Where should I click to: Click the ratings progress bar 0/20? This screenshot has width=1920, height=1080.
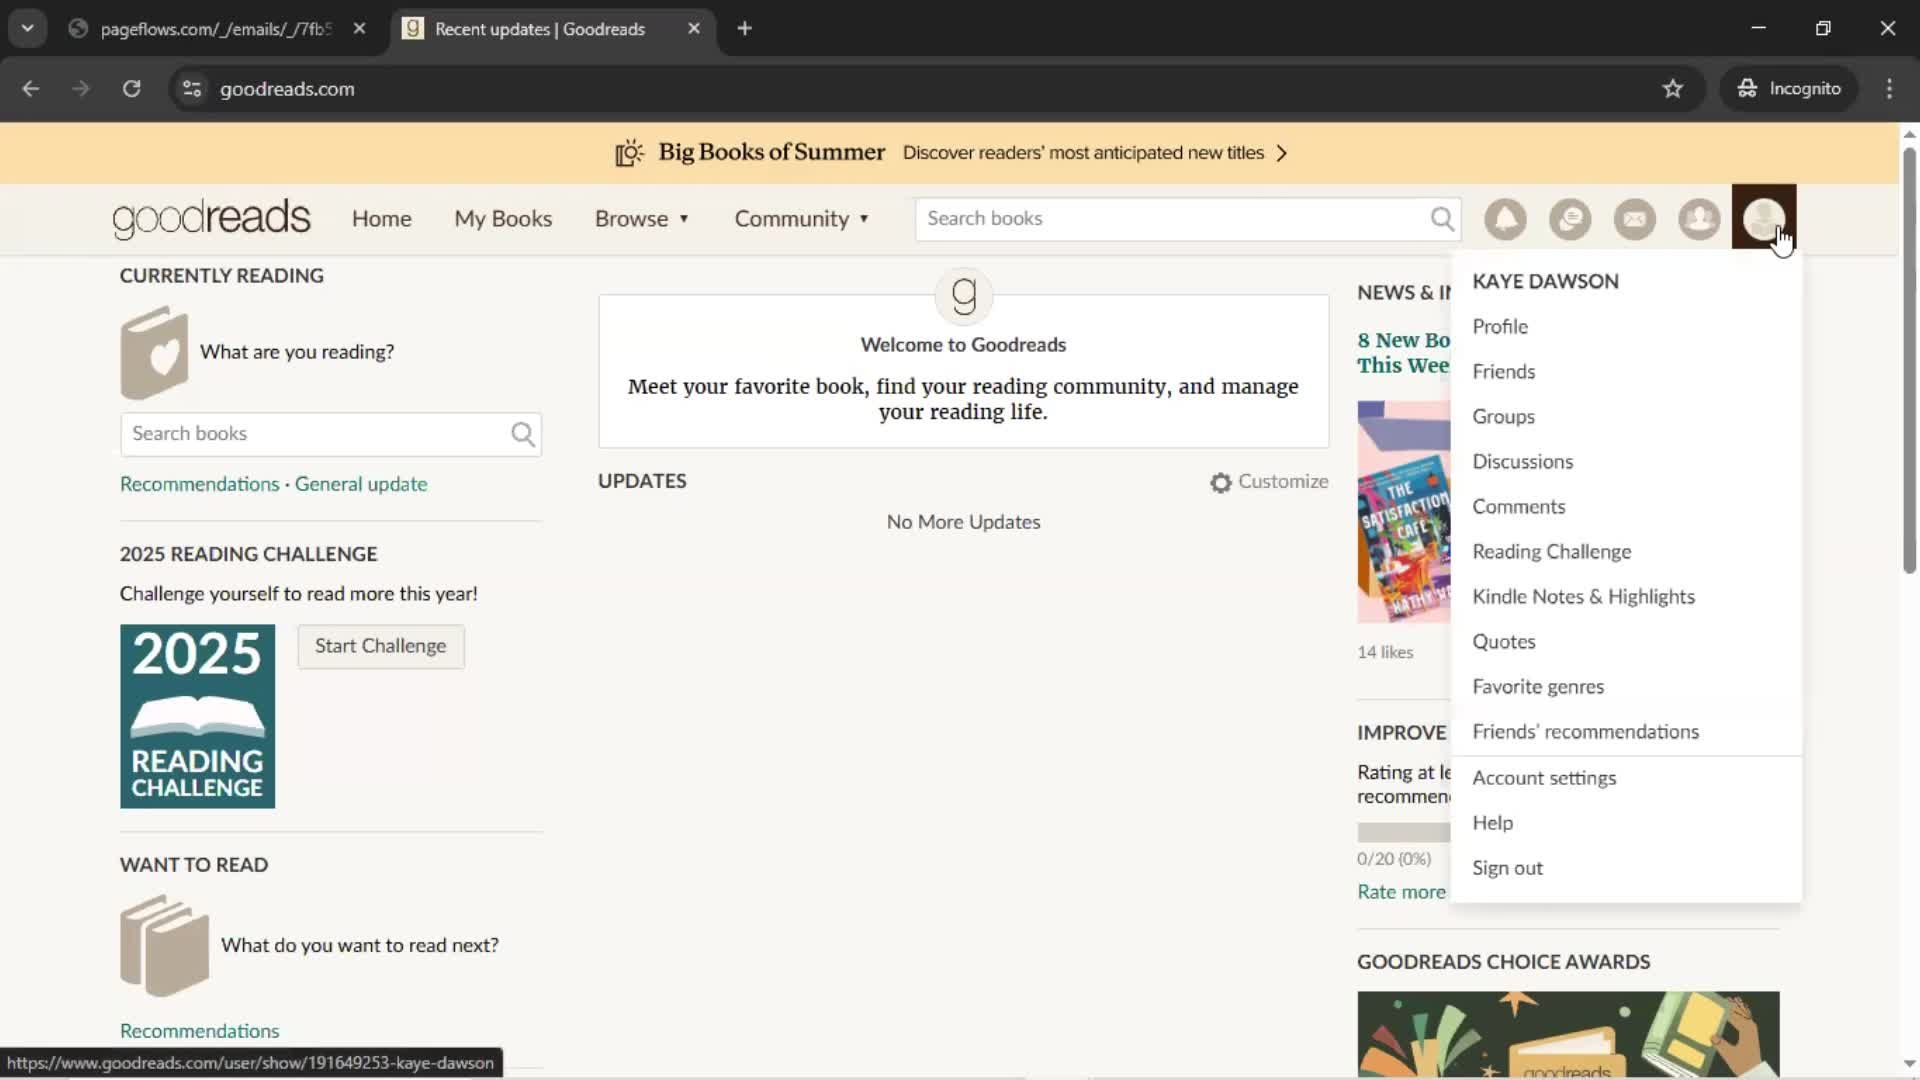click(1403, 832)
